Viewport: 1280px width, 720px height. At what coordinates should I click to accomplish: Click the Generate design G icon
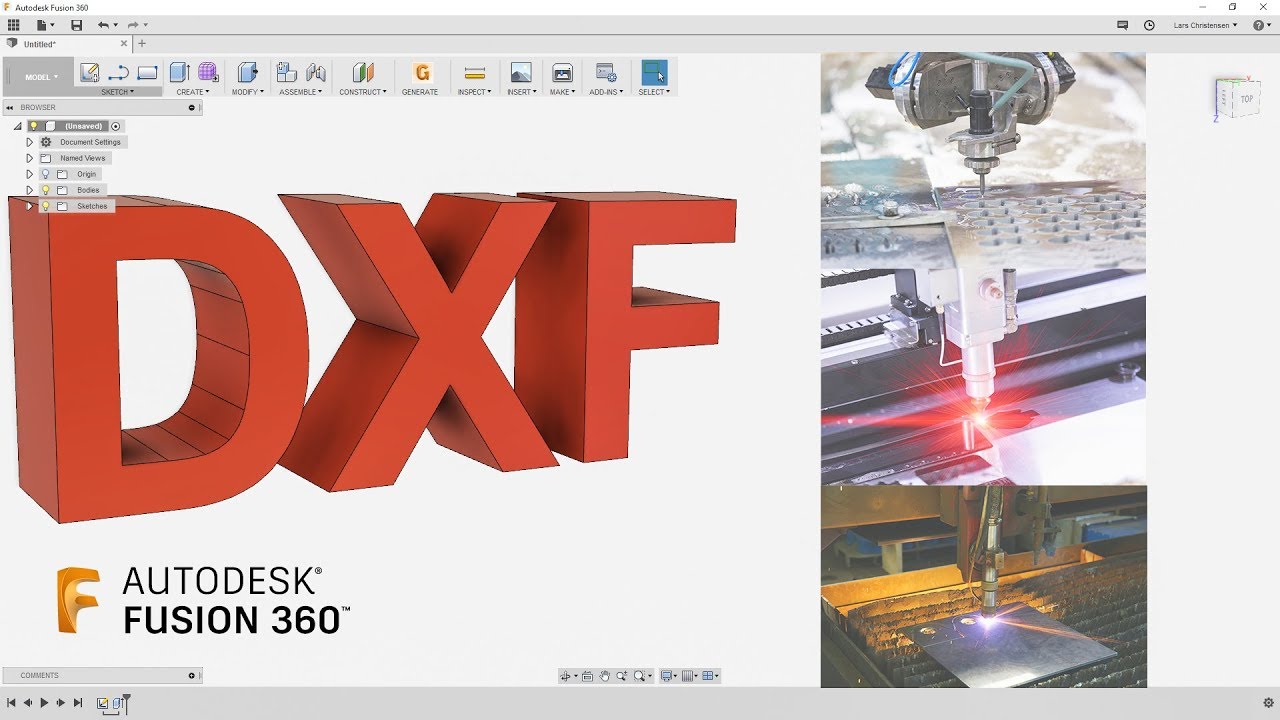click(x=422, y=72)
